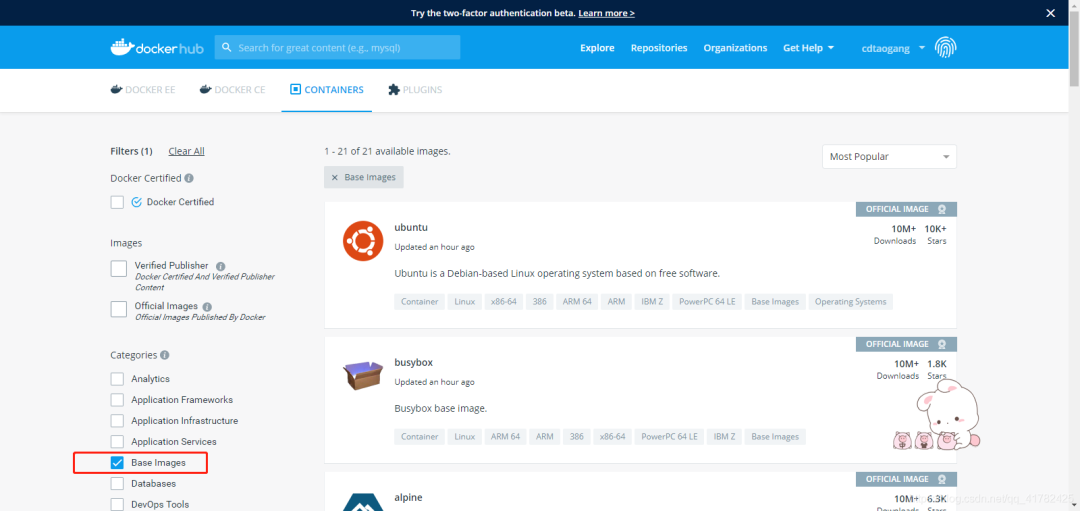Click the alpine logo

[x=363, y=502]
